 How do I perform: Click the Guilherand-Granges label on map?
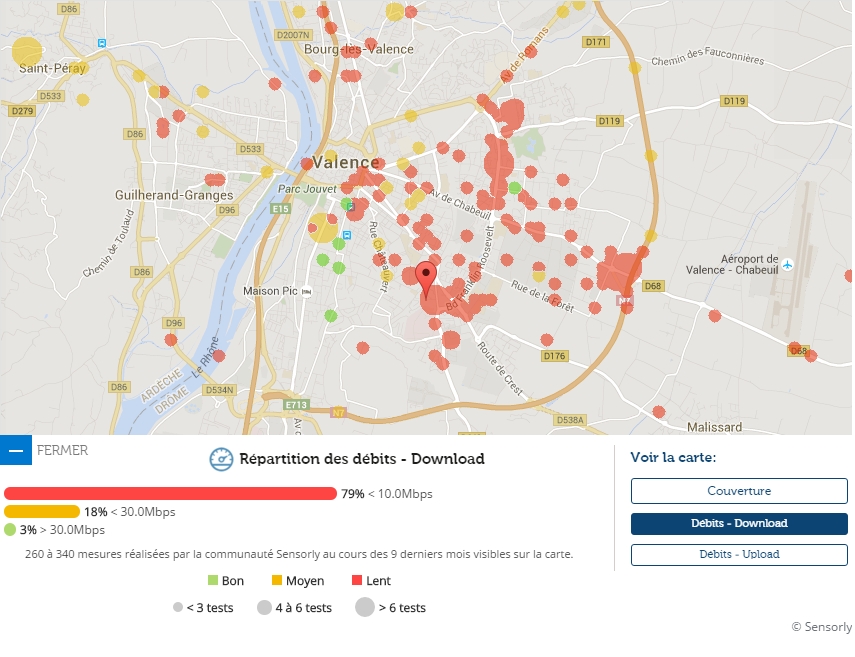click(174, 195)
